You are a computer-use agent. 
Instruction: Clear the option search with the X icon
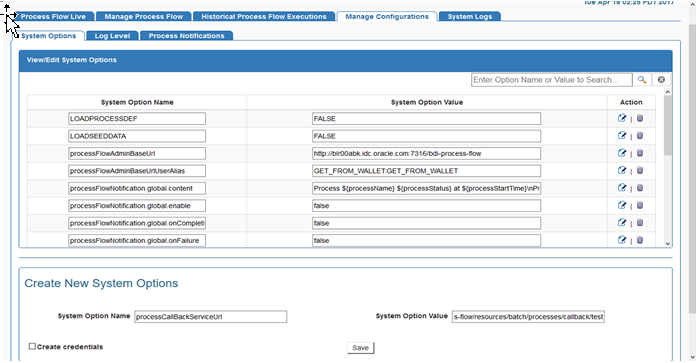(661, 79)
